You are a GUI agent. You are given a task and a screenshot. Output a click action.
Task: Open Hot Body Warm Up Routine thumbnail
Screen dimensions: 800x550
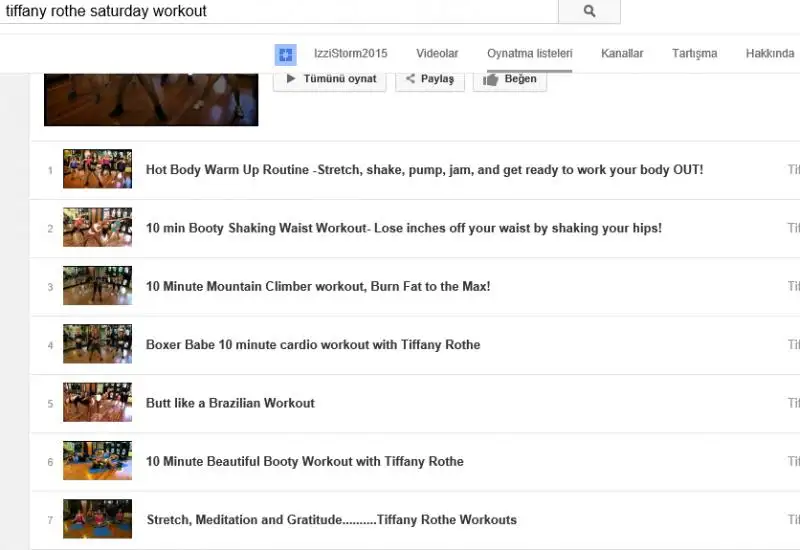click(x=97, y=169)
